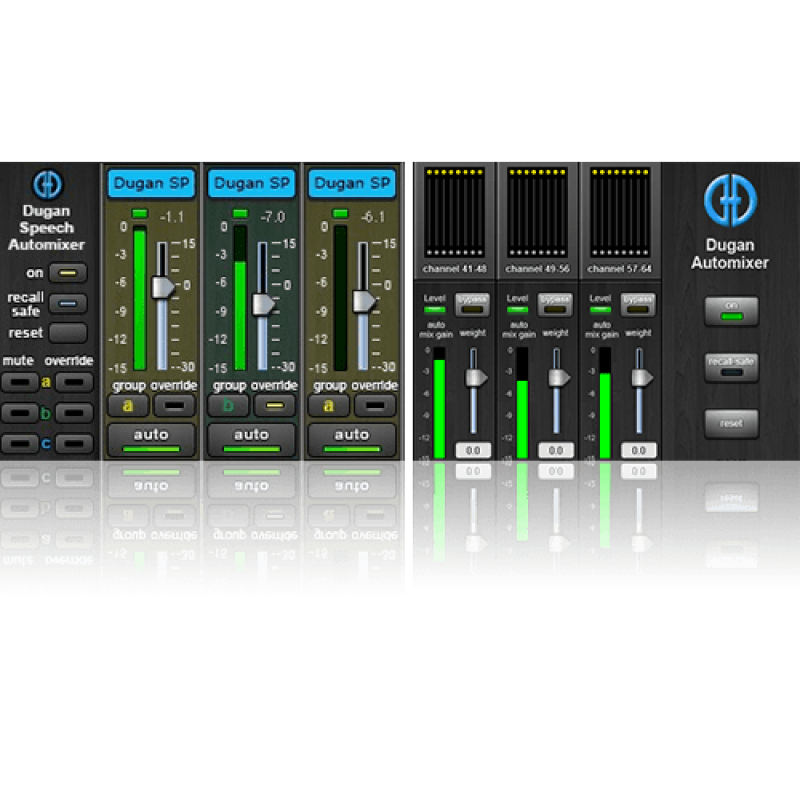Enable mute for group a
This screenshot has height=800, width=800.
pos(20,381)
